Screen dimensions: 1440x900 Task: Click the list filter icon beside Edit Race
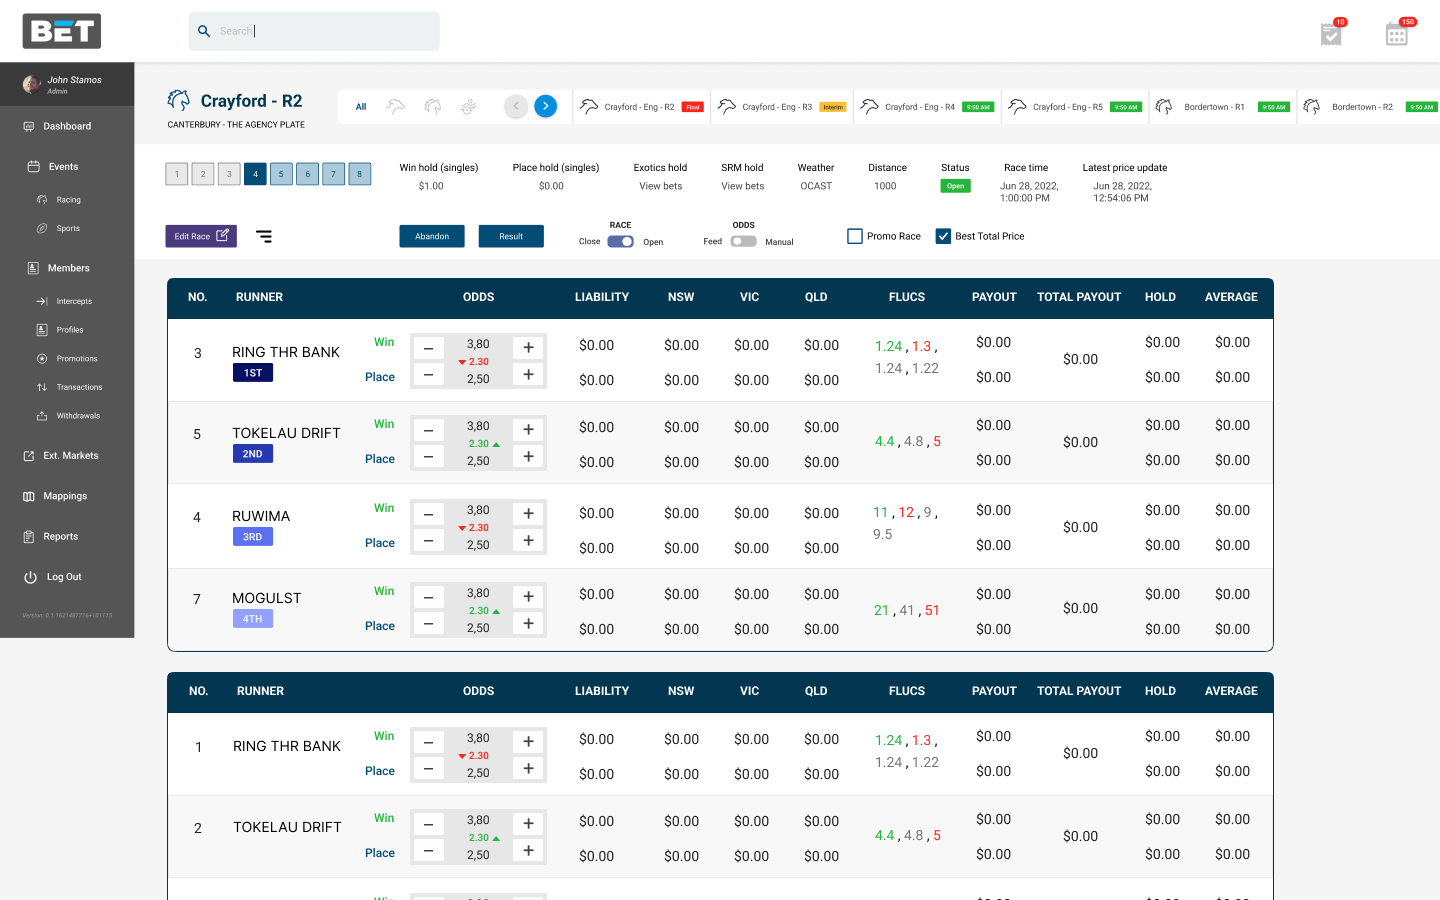pyautogui.click(x=264, y=237)
